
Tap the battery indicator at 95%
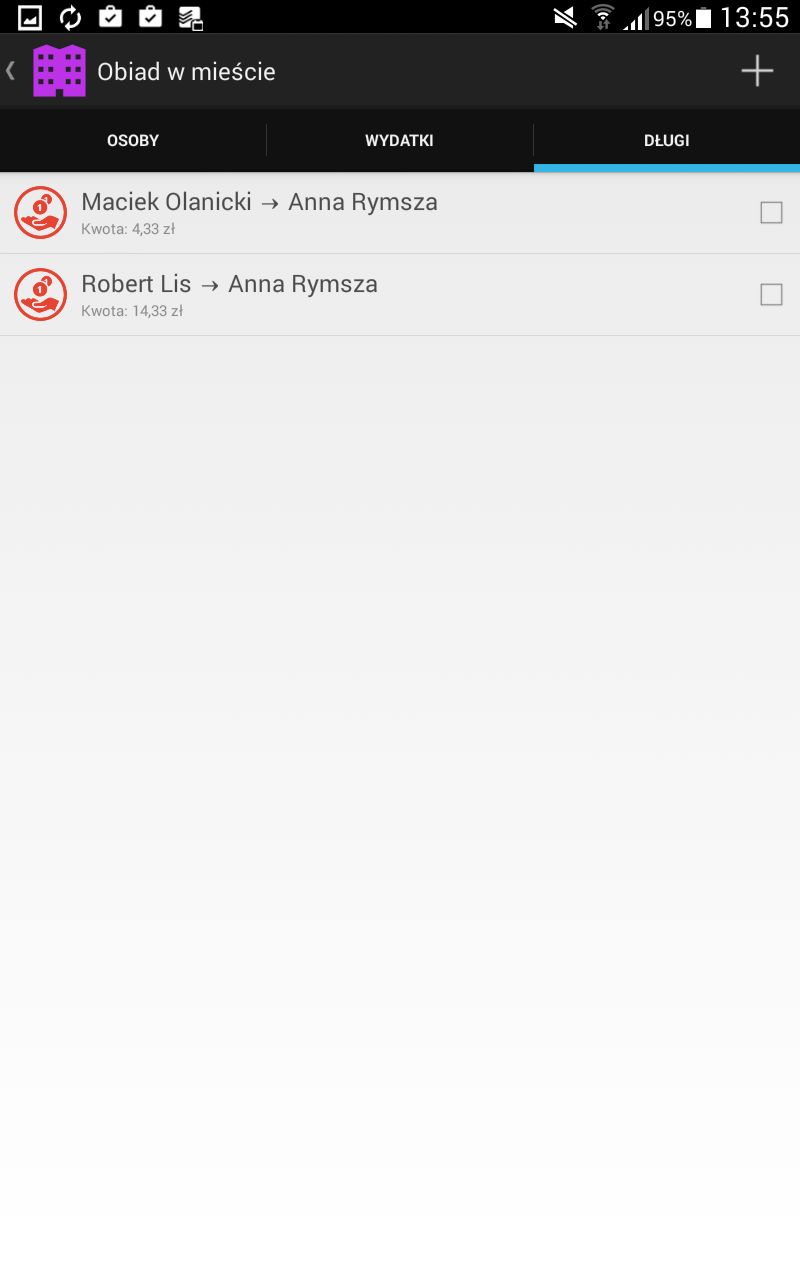tap(703, 18)
